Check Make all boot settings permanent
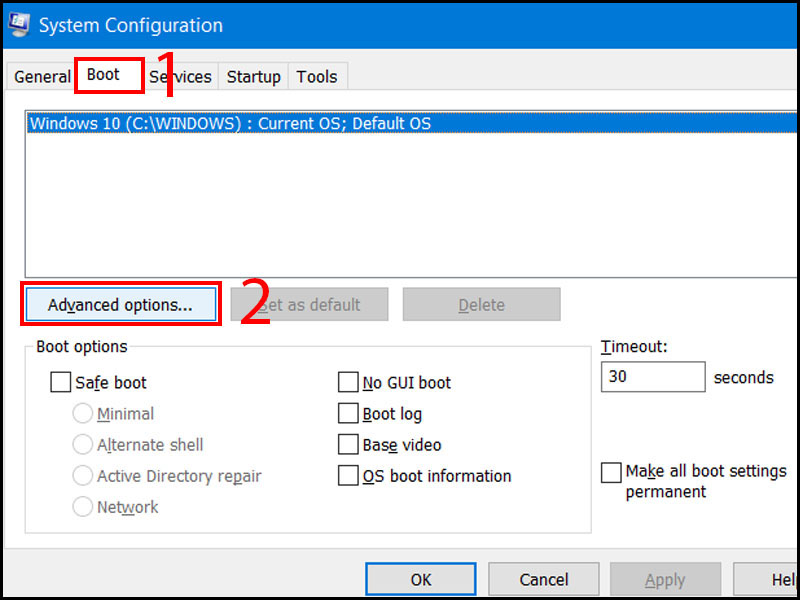This screenshot has height=600, width=800. point(611,472)
